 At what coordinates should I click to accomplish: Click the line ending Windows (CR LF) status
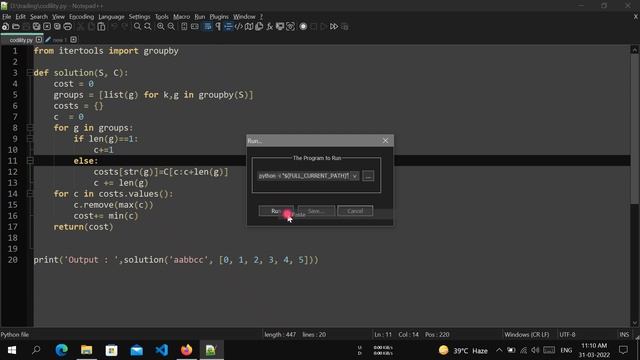click(527, 335)
